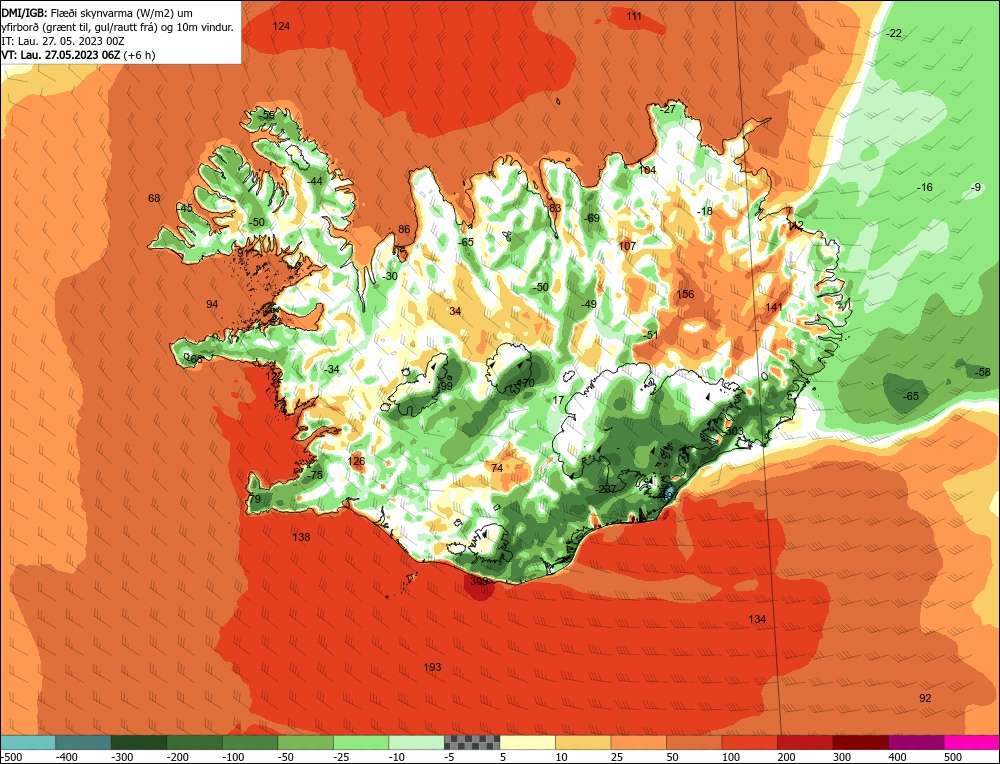Click the value -51 on the map

(x=650, y=335)
